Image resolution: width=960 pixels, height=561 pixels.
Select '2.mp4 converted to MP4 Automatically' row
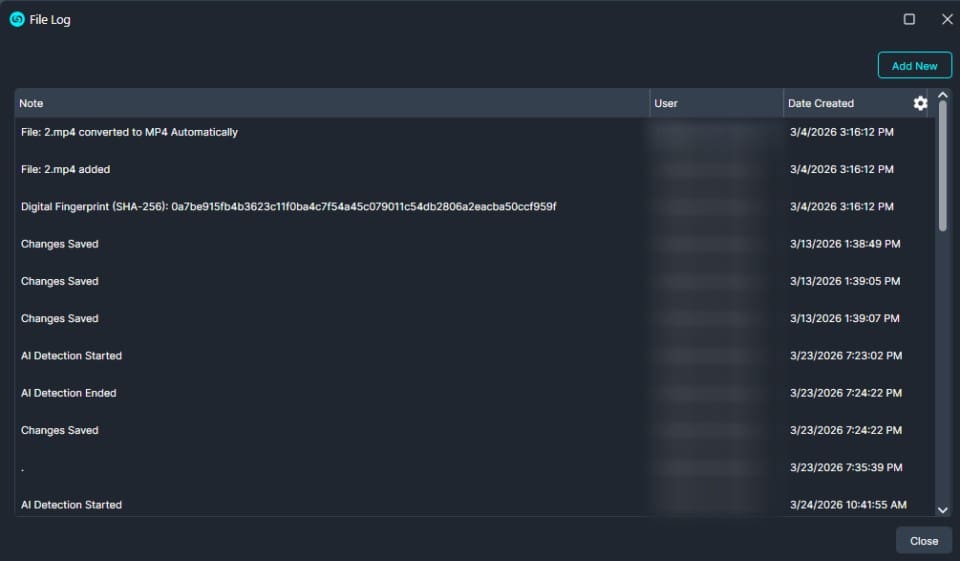click(130, 132)
